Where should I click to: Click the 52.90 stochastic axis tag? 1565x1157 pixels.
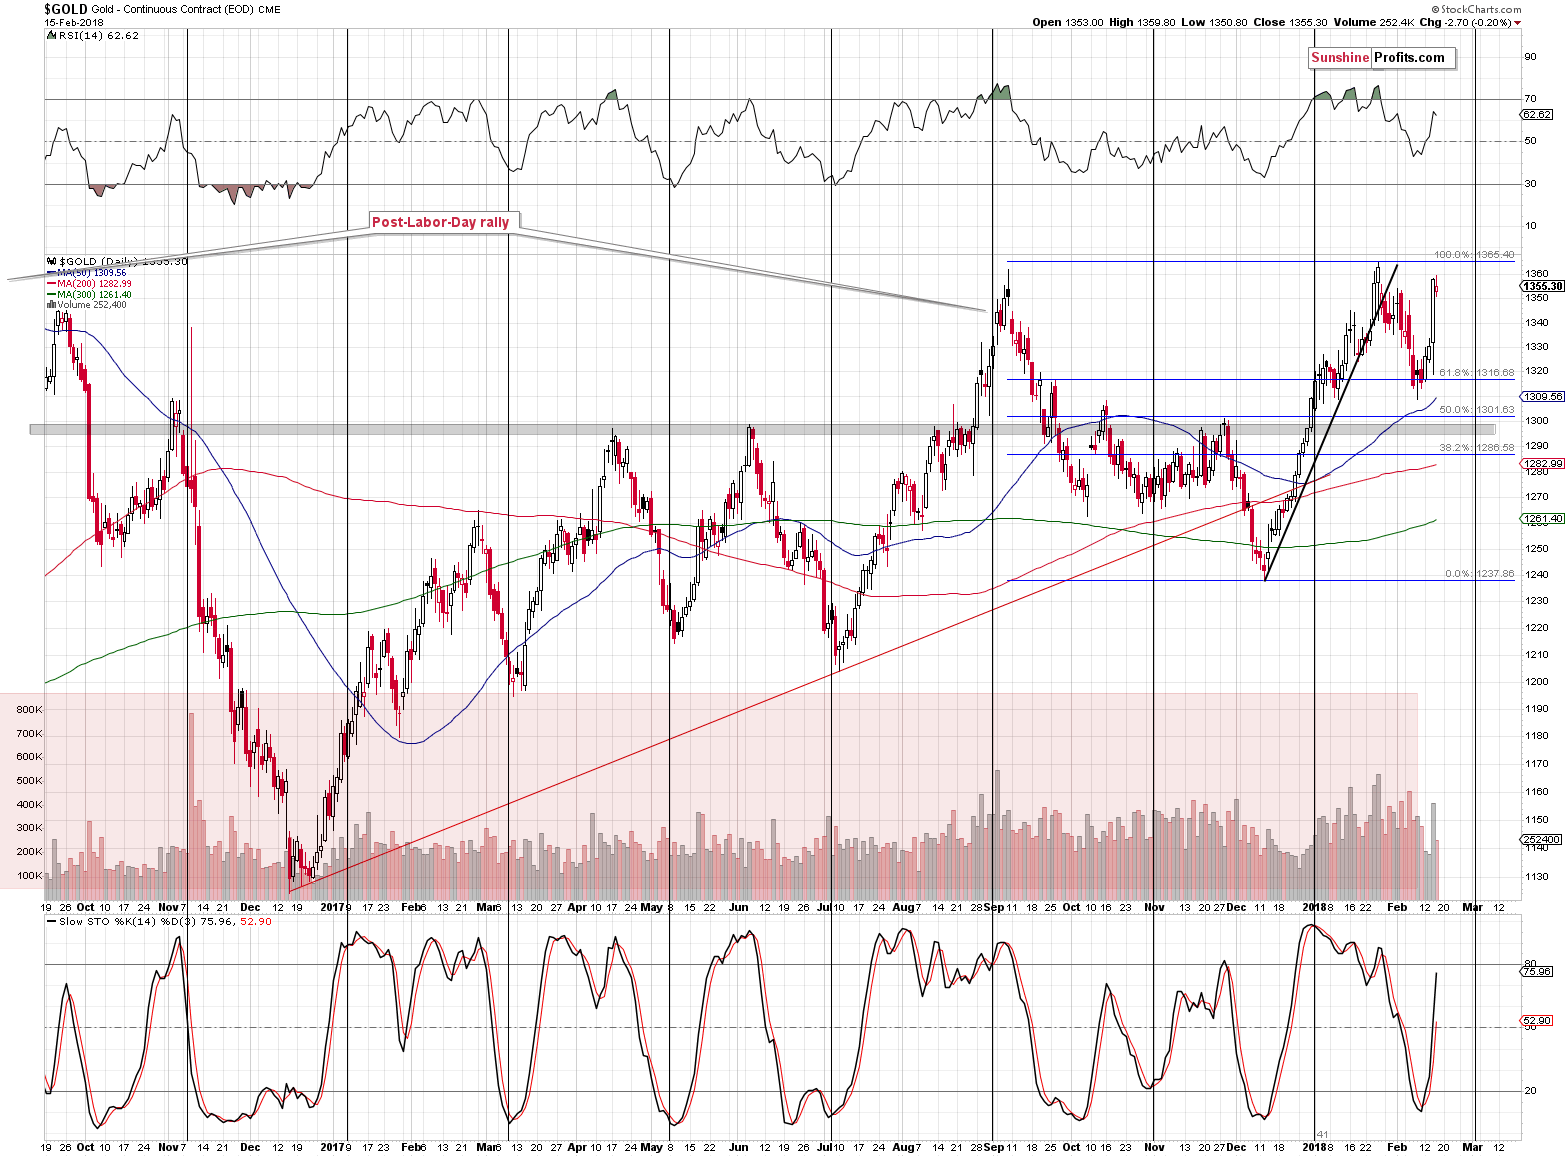[1536, 1021]
